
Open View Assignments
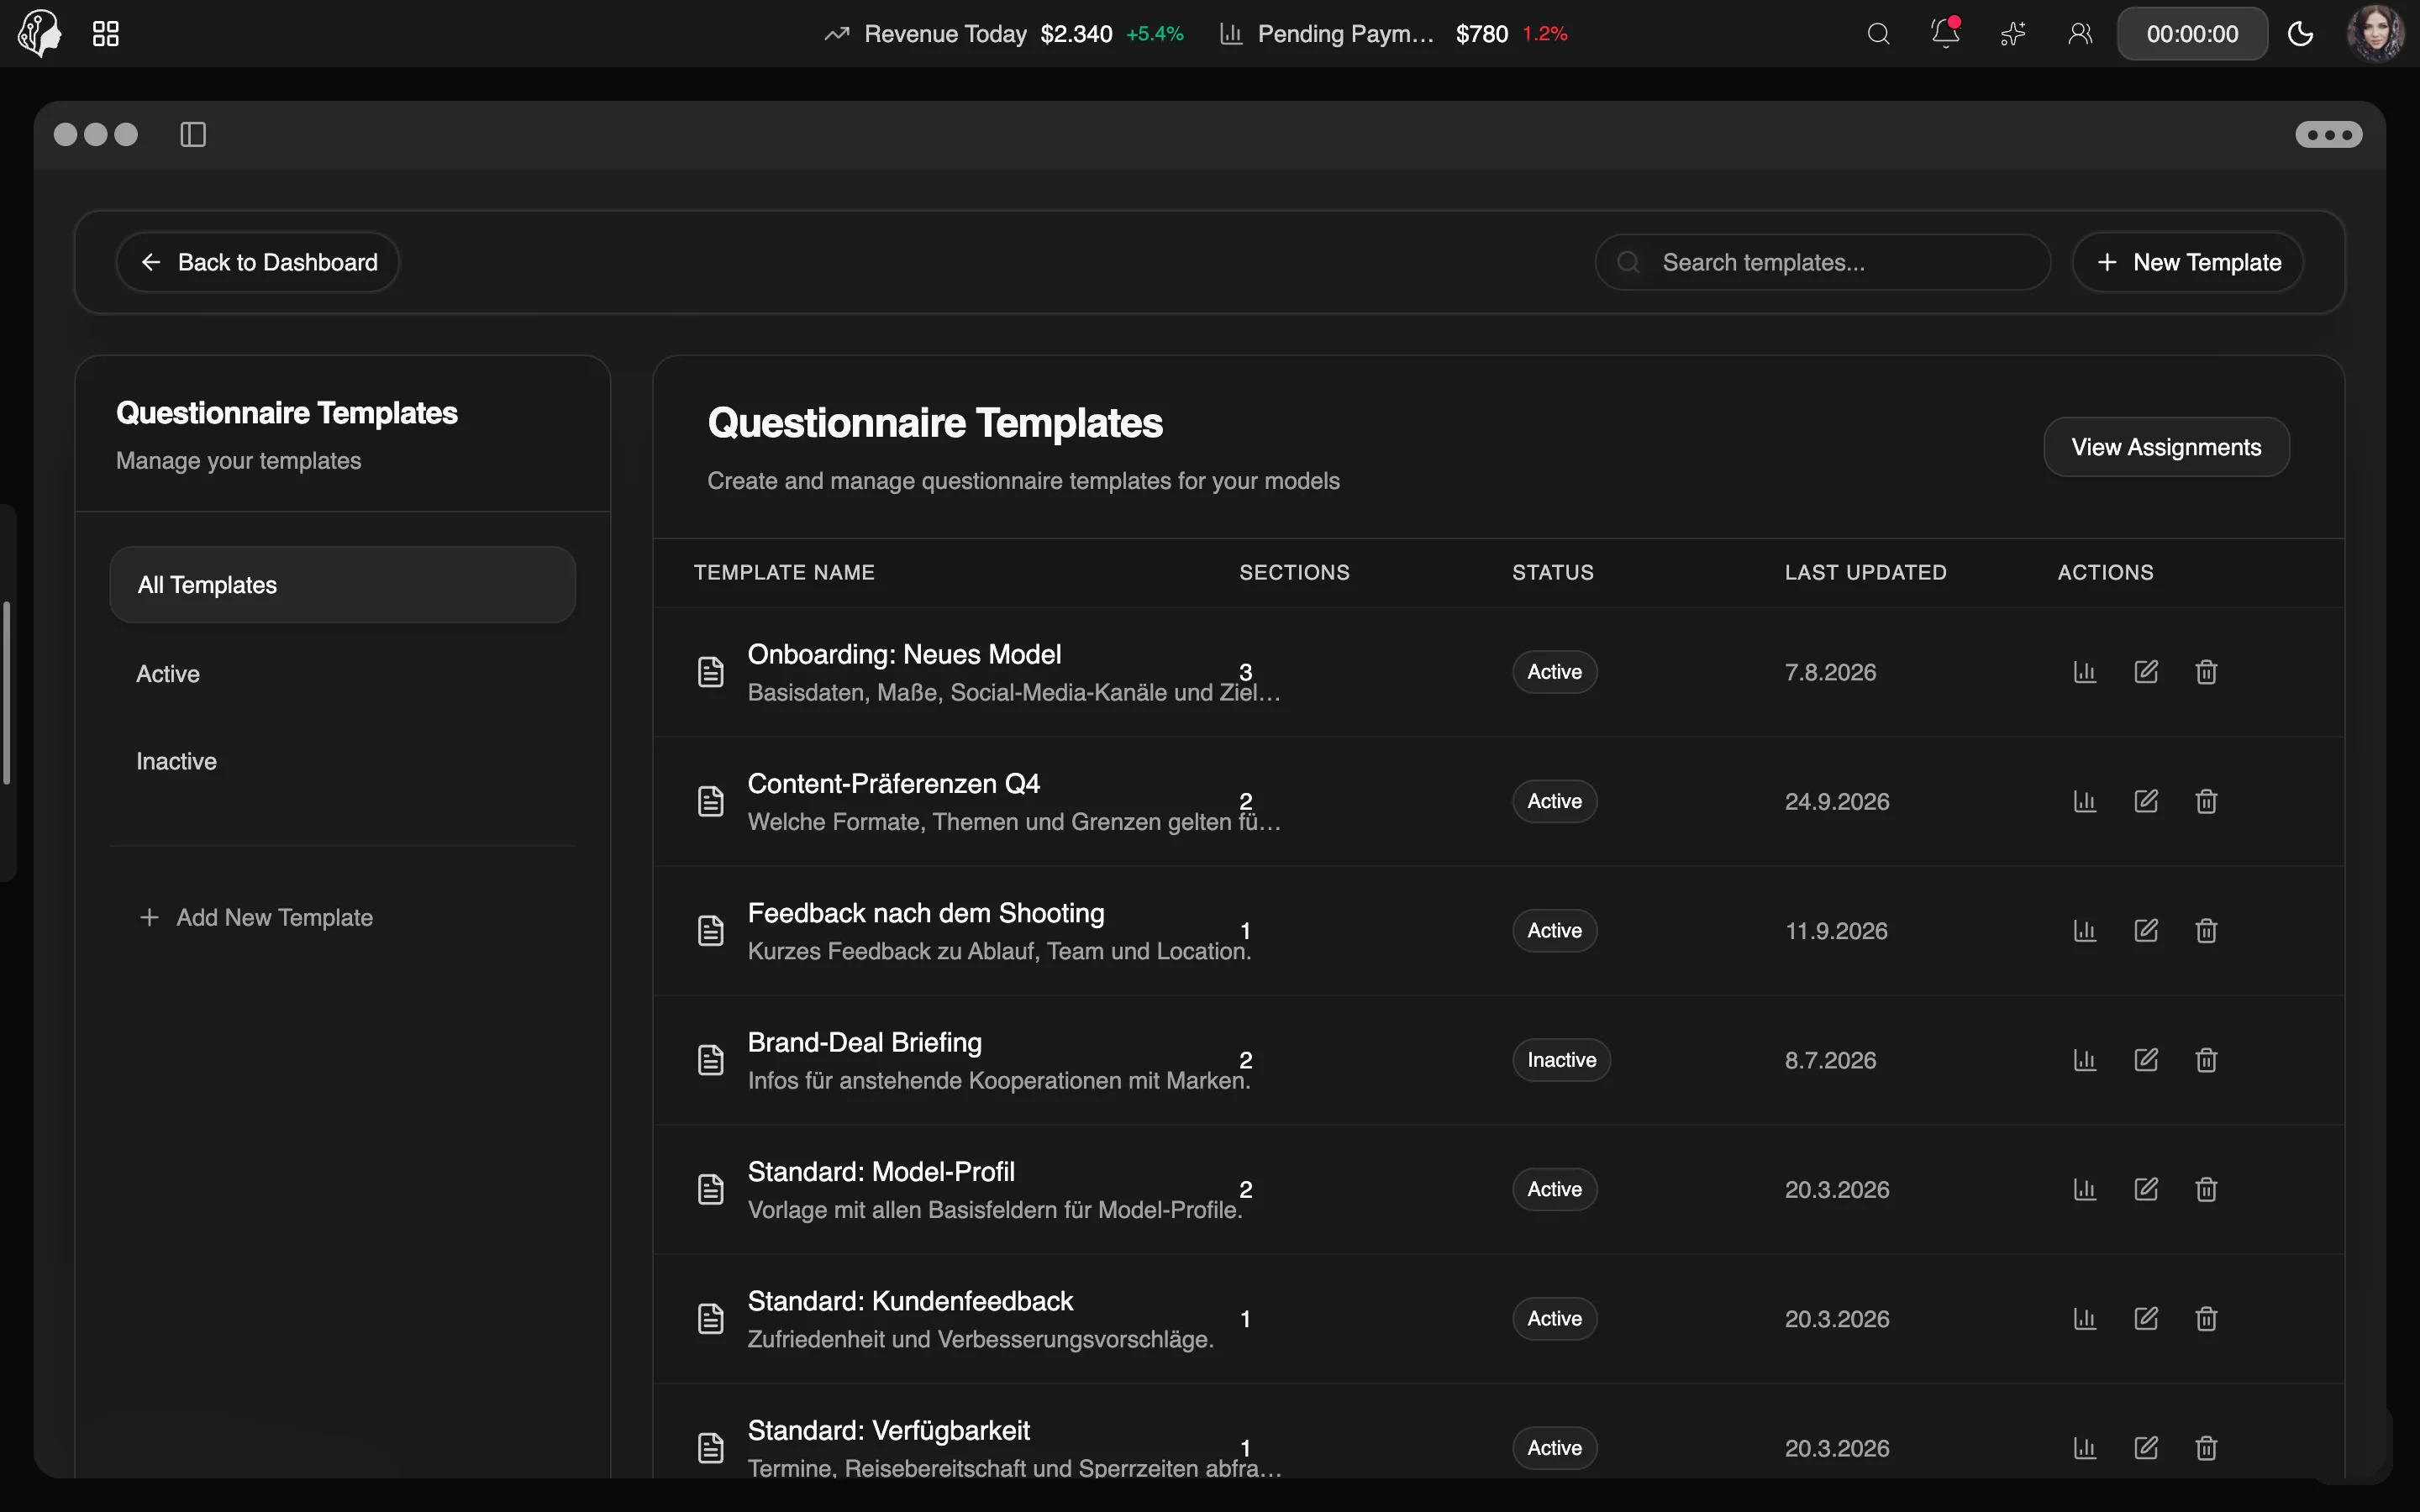[2166, 447]
